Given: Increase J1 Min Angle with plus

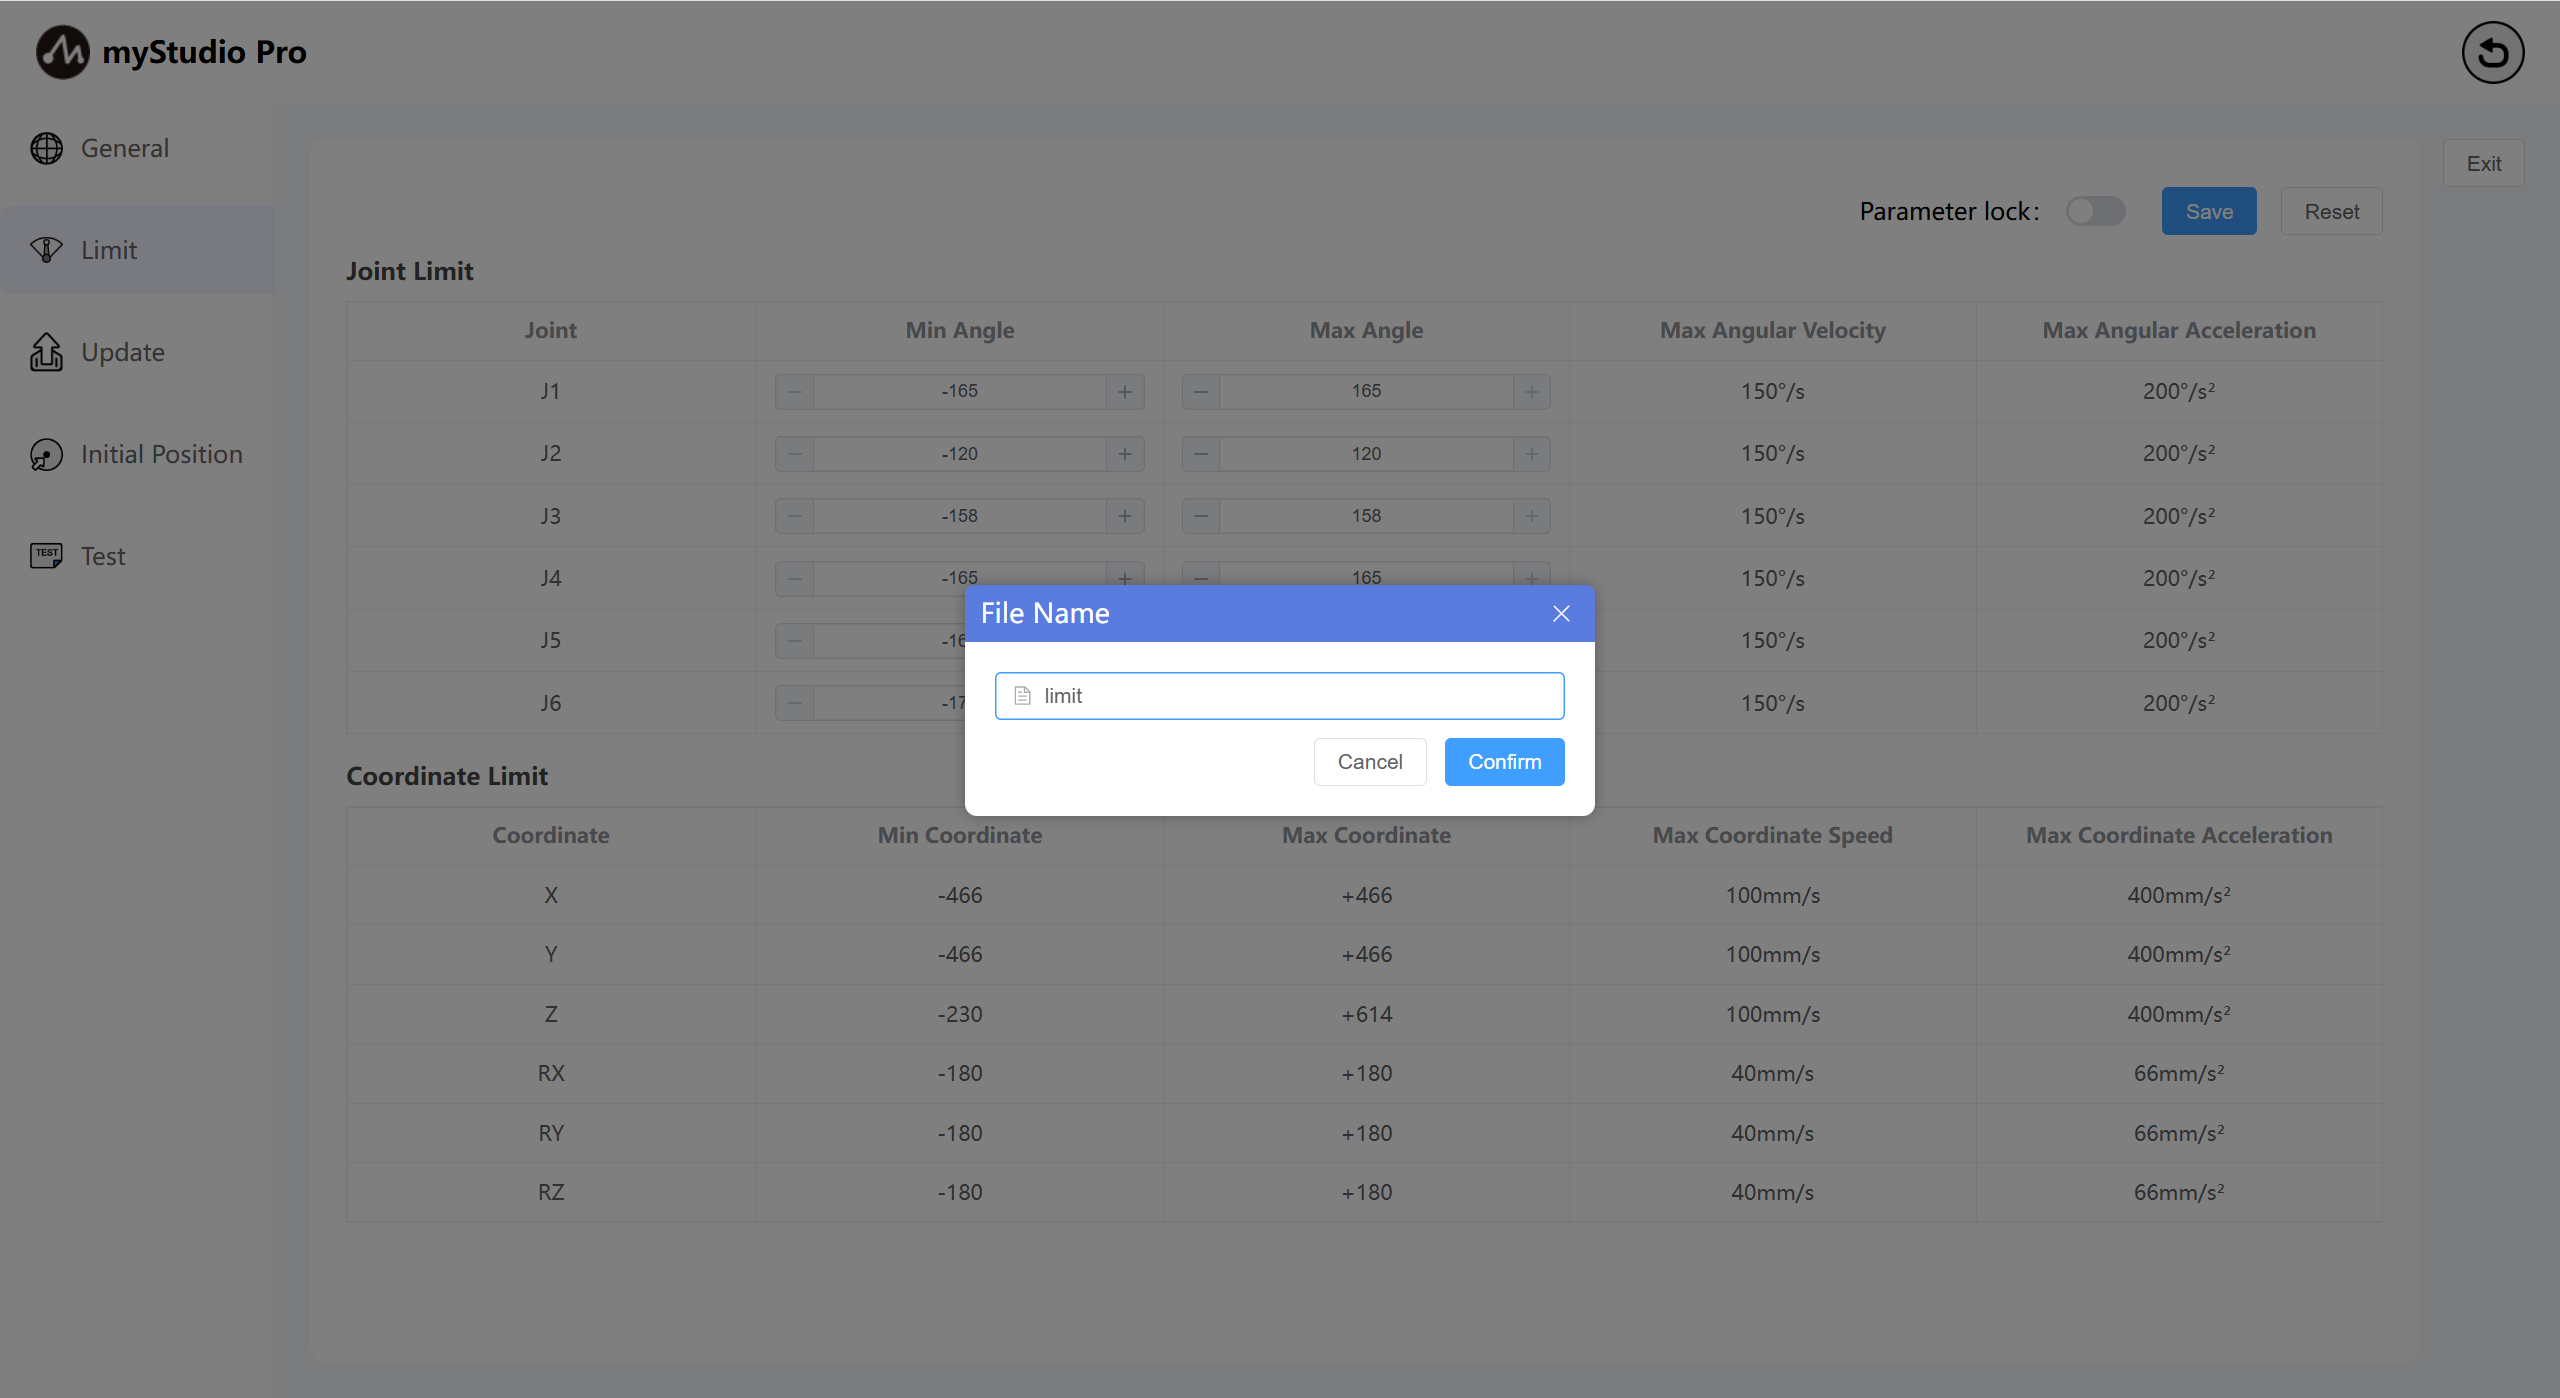Looking at the screenshot, I should click(1125, 392).
